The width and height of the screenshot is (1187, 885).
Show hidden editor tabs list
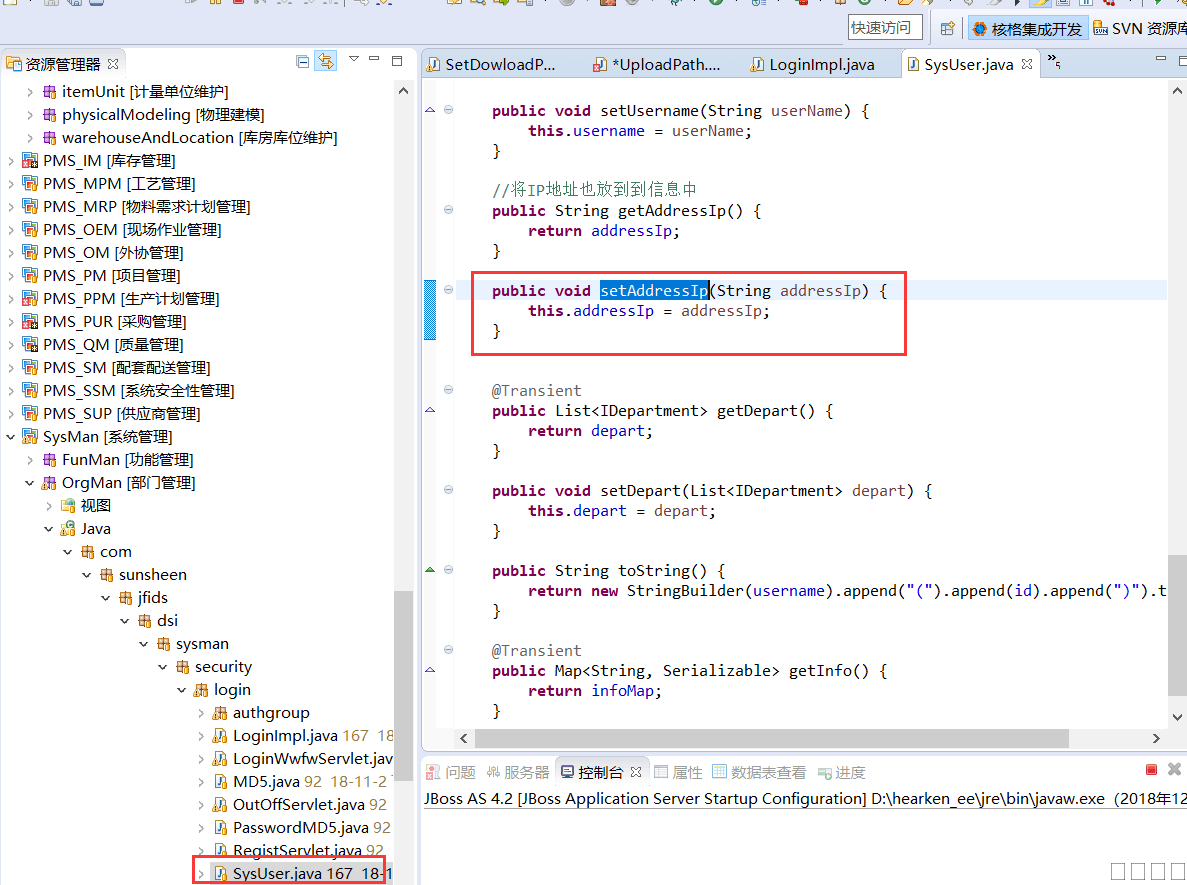pyautogui.click(x=1054, y=62)
